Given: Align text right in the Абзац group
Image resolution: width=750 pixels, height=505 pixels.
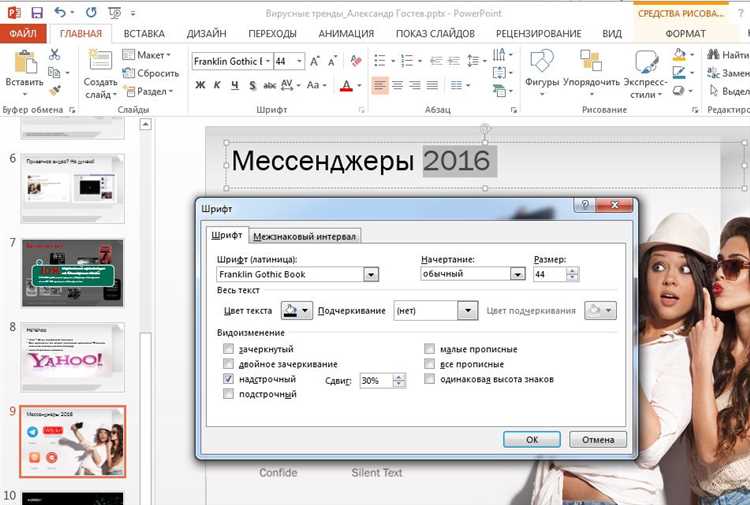Looking at the screenshot, I should tap(415, 85).
